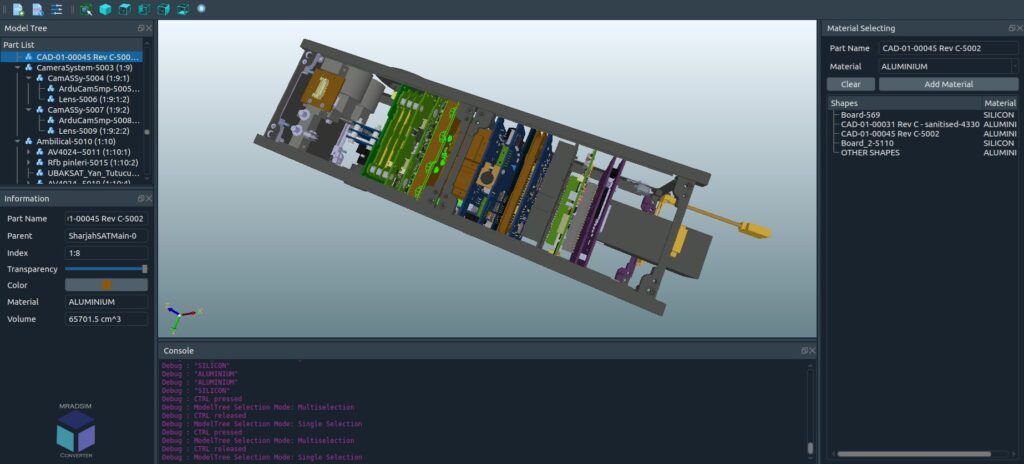The height and width of the screenshot is (464, 1024).
Task: Click the second document icon in toolbar
Action: point(38,9)
